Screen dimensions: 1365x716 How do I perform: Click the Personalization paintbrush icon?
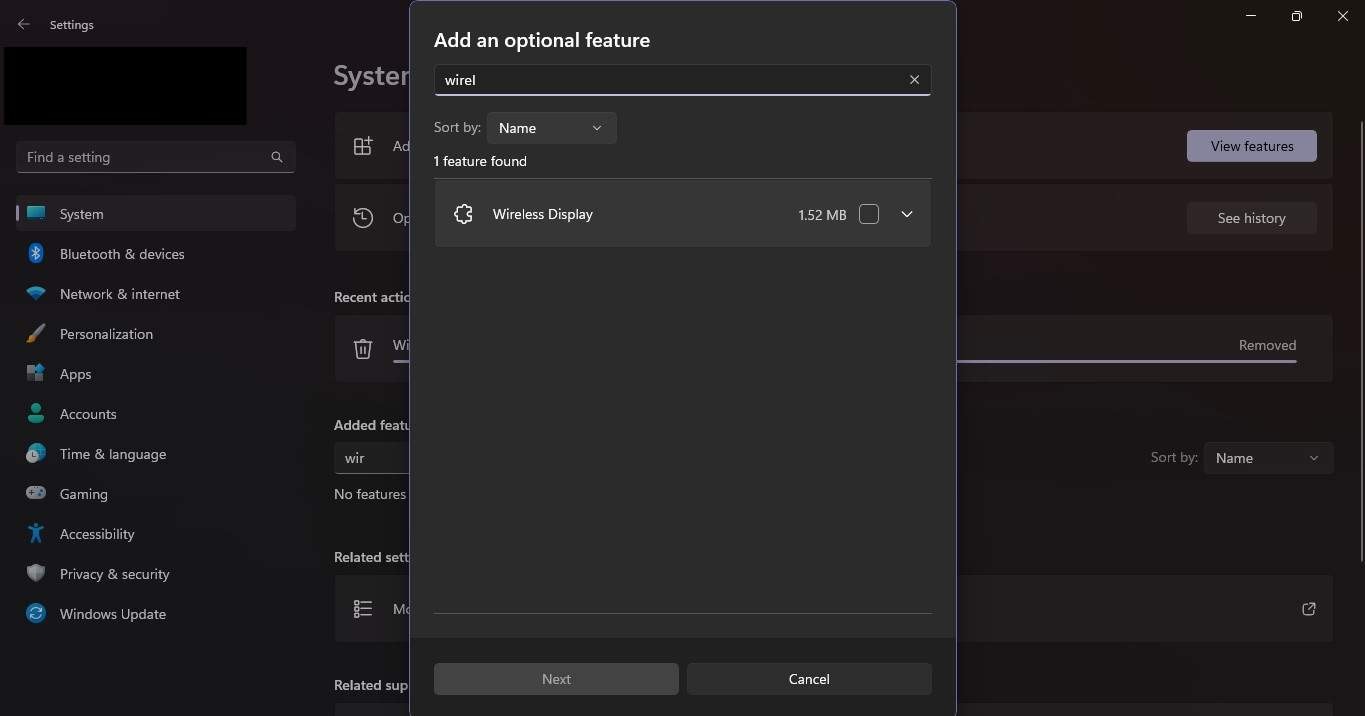(x=36, y=334)
